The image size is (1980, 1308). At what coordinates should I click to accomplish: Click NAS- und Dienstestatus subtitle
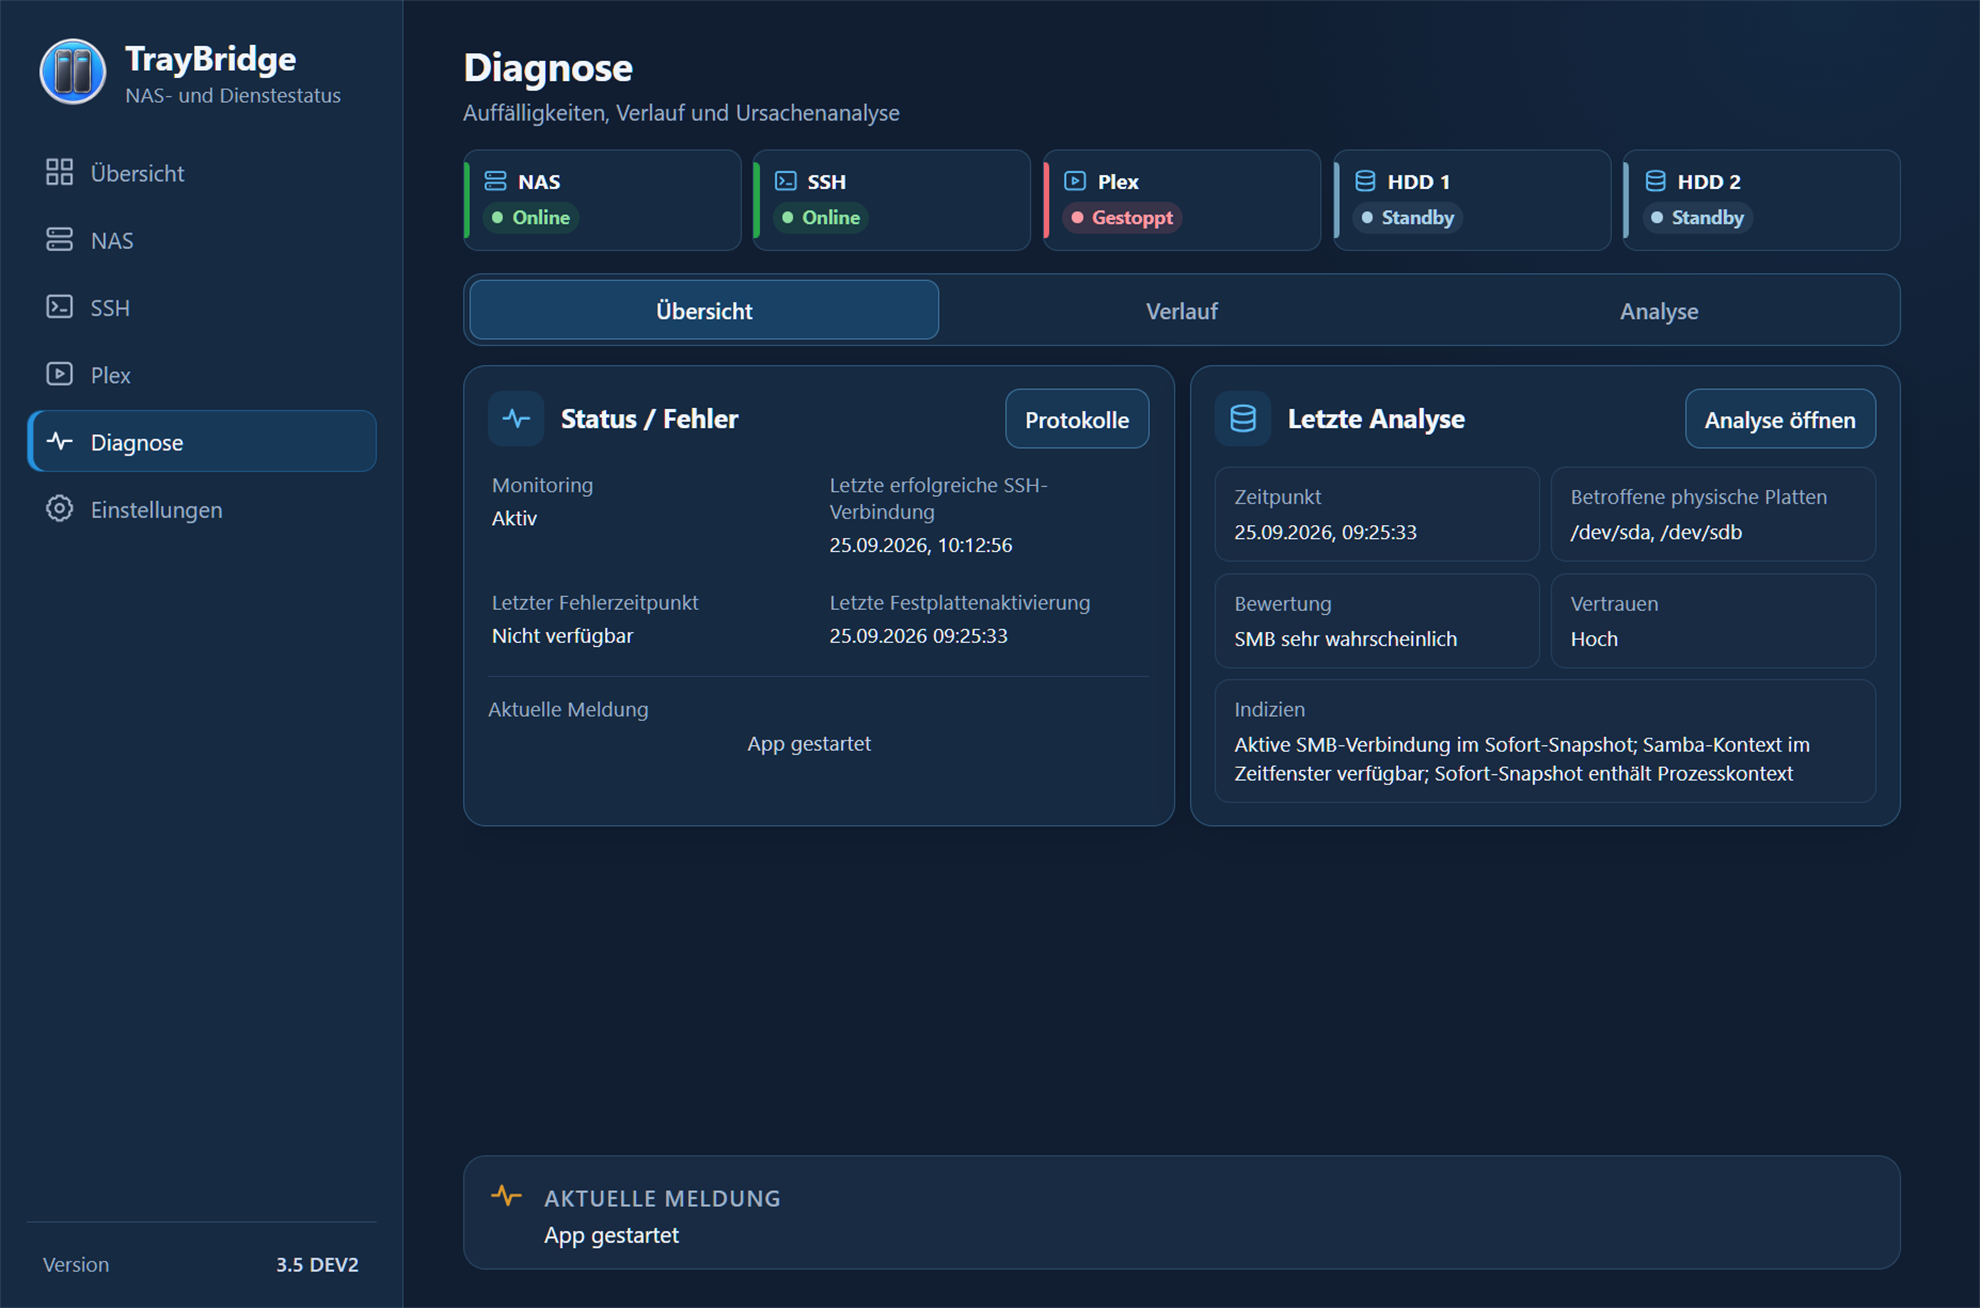(233, 95)
